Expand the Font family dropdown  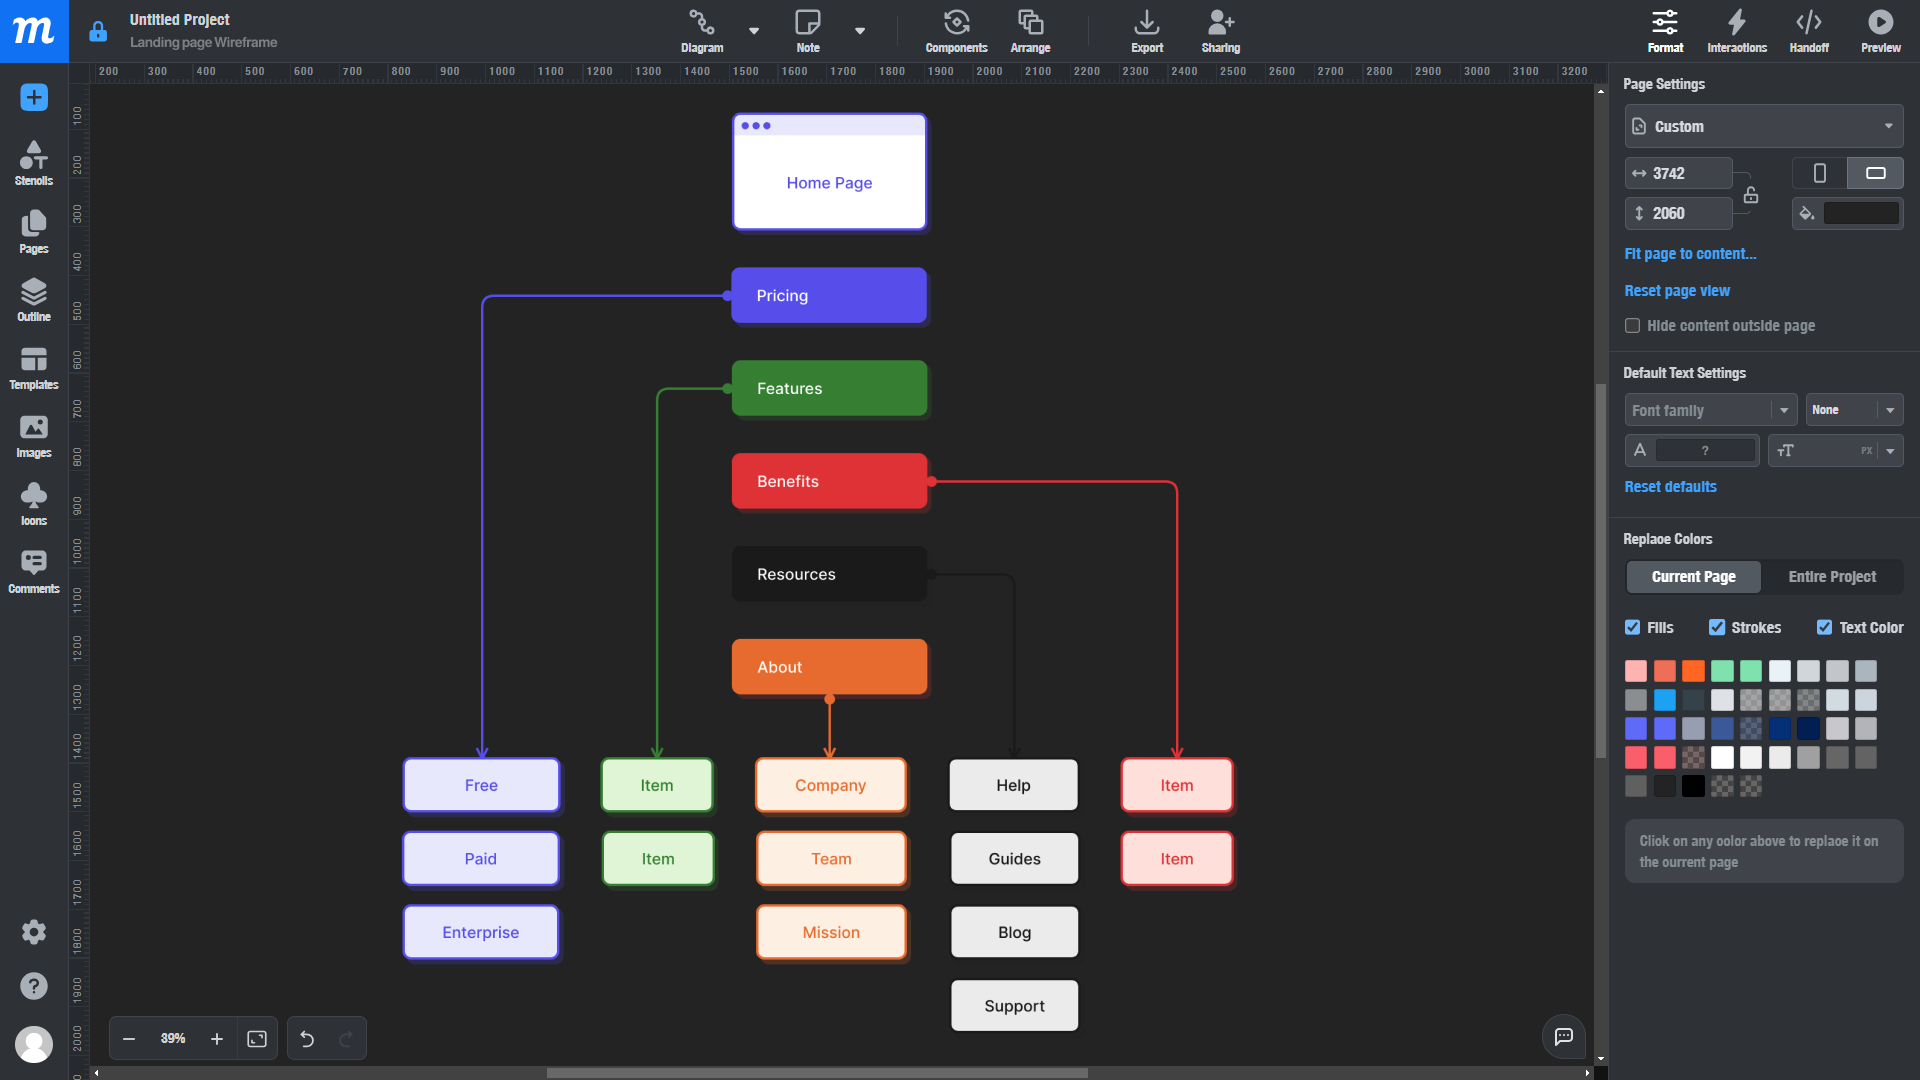pos(1782,409)
